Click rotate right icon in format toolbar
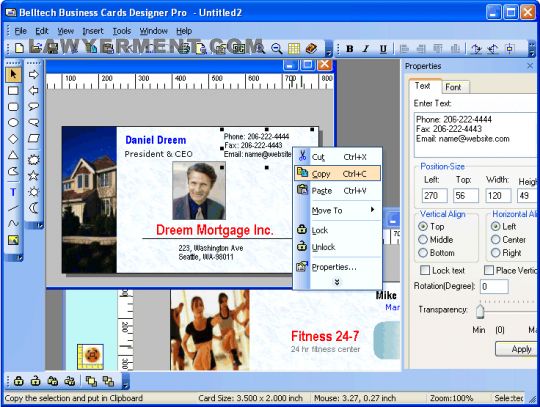The height and width of the screenshot is (407, 540). coord(476,49)
